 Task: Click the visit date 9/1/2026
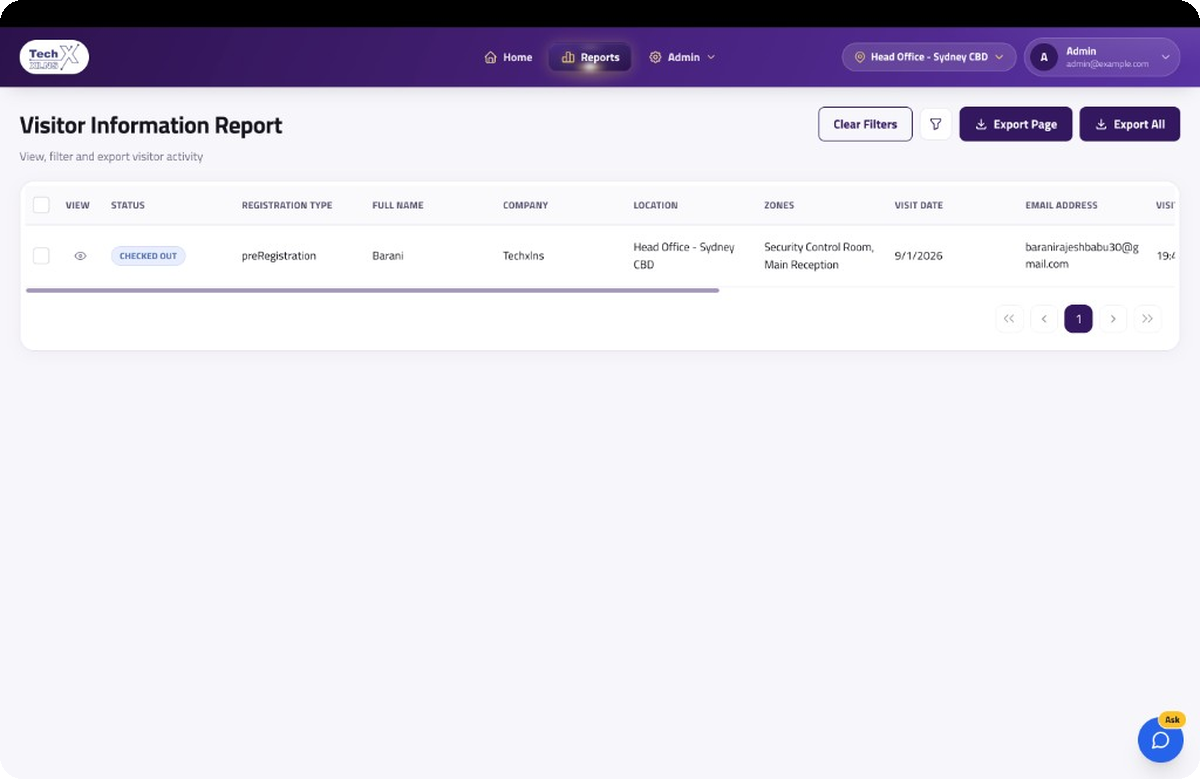point(919,256)
